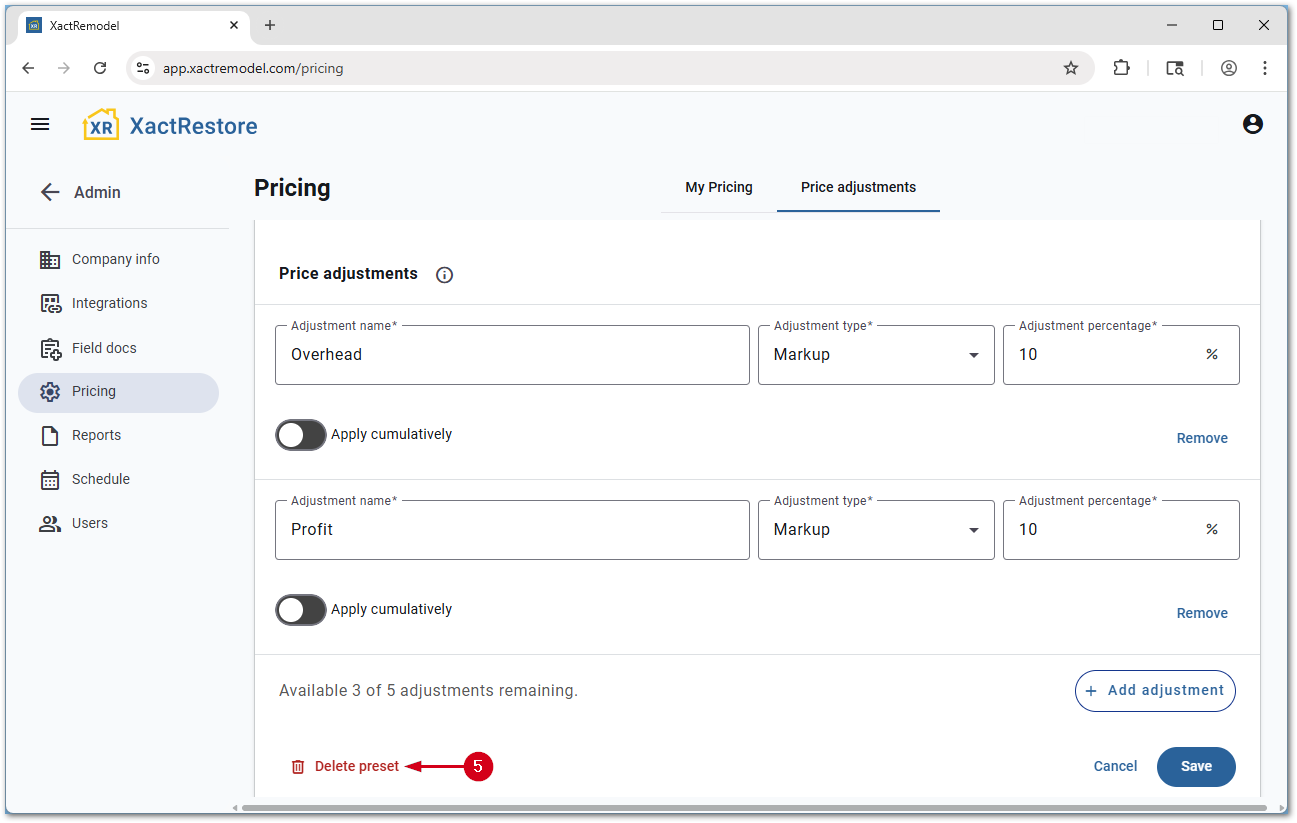Select the Price adjustments tab
Screen dimensions: 1297x823
tap(858, 187)
